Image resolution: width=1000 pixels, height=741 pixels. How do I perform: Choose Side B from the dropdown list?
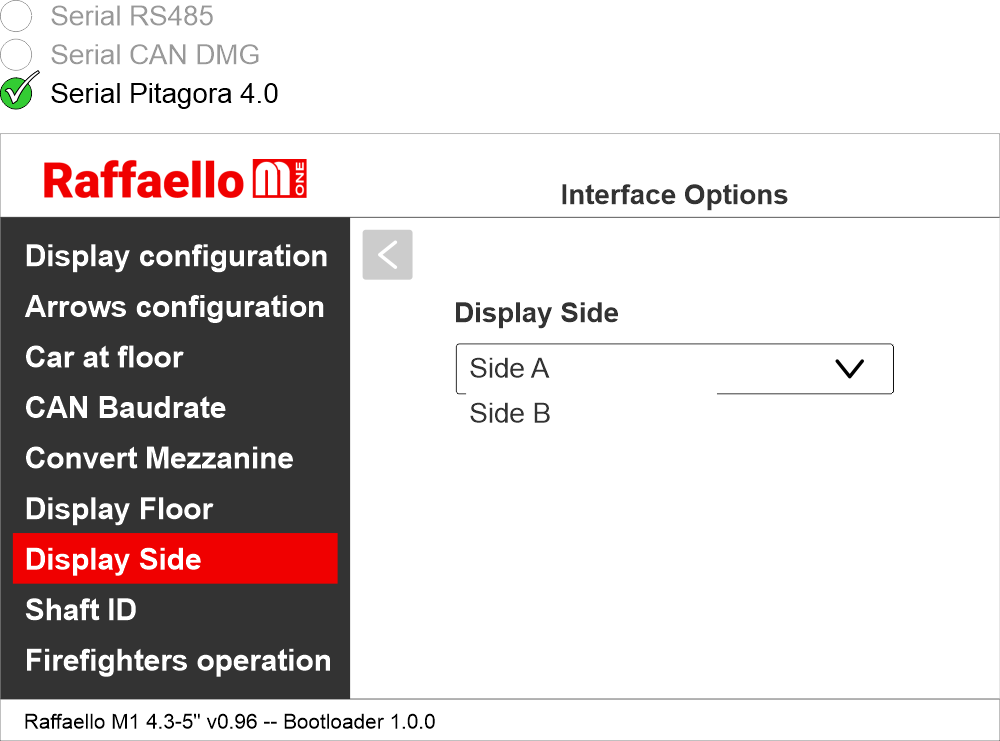tap(510, 414)
